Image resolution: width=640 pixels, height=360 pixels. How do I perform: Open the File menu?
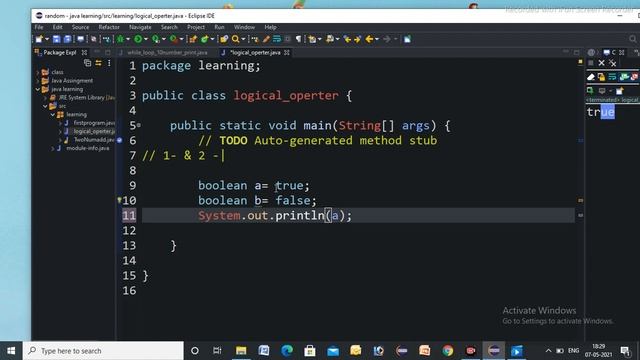[39, 27]
